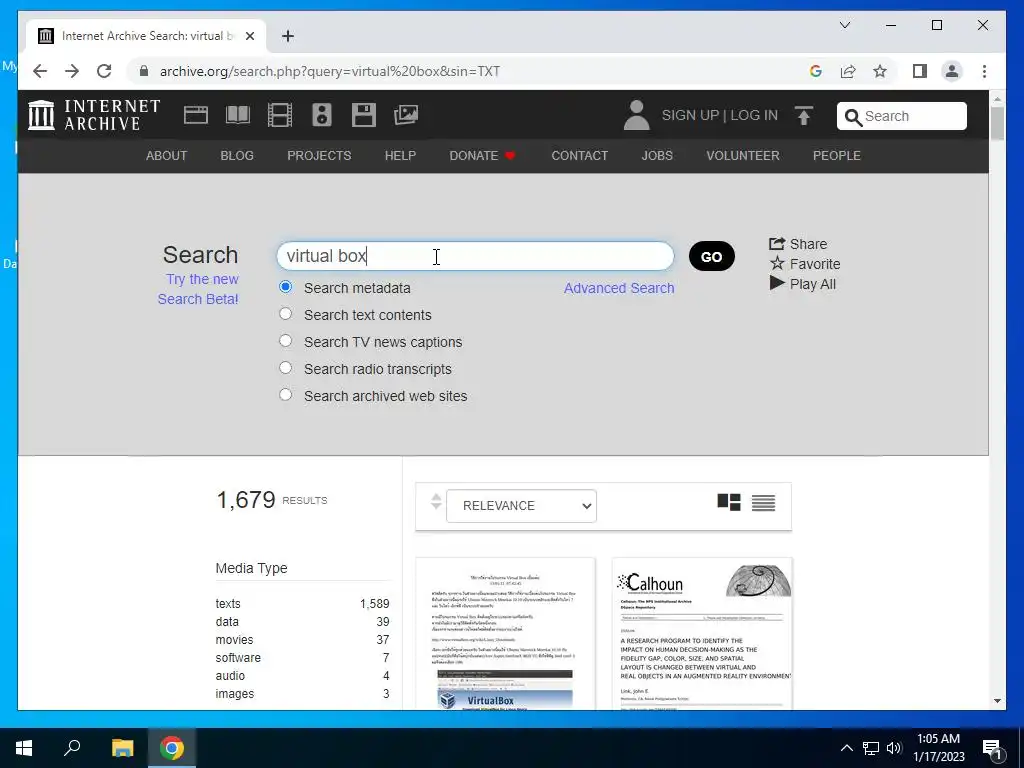
Task: Open the Advanced Search link
Action: [619, 288]
